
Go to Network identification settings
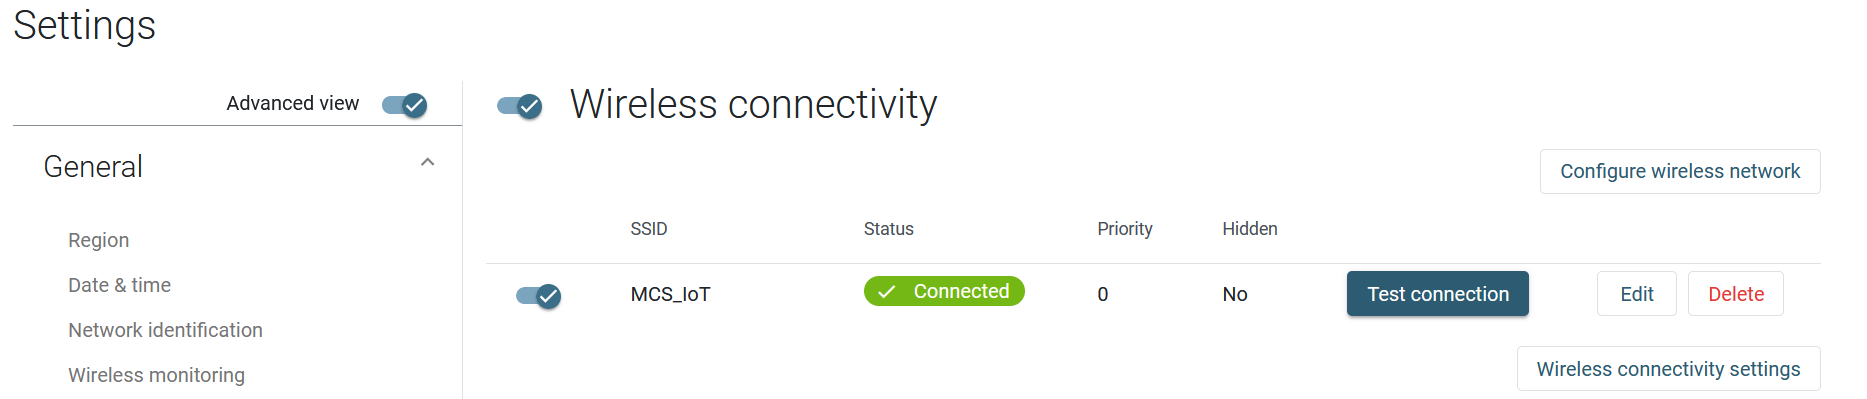click(x=166, y=330)
